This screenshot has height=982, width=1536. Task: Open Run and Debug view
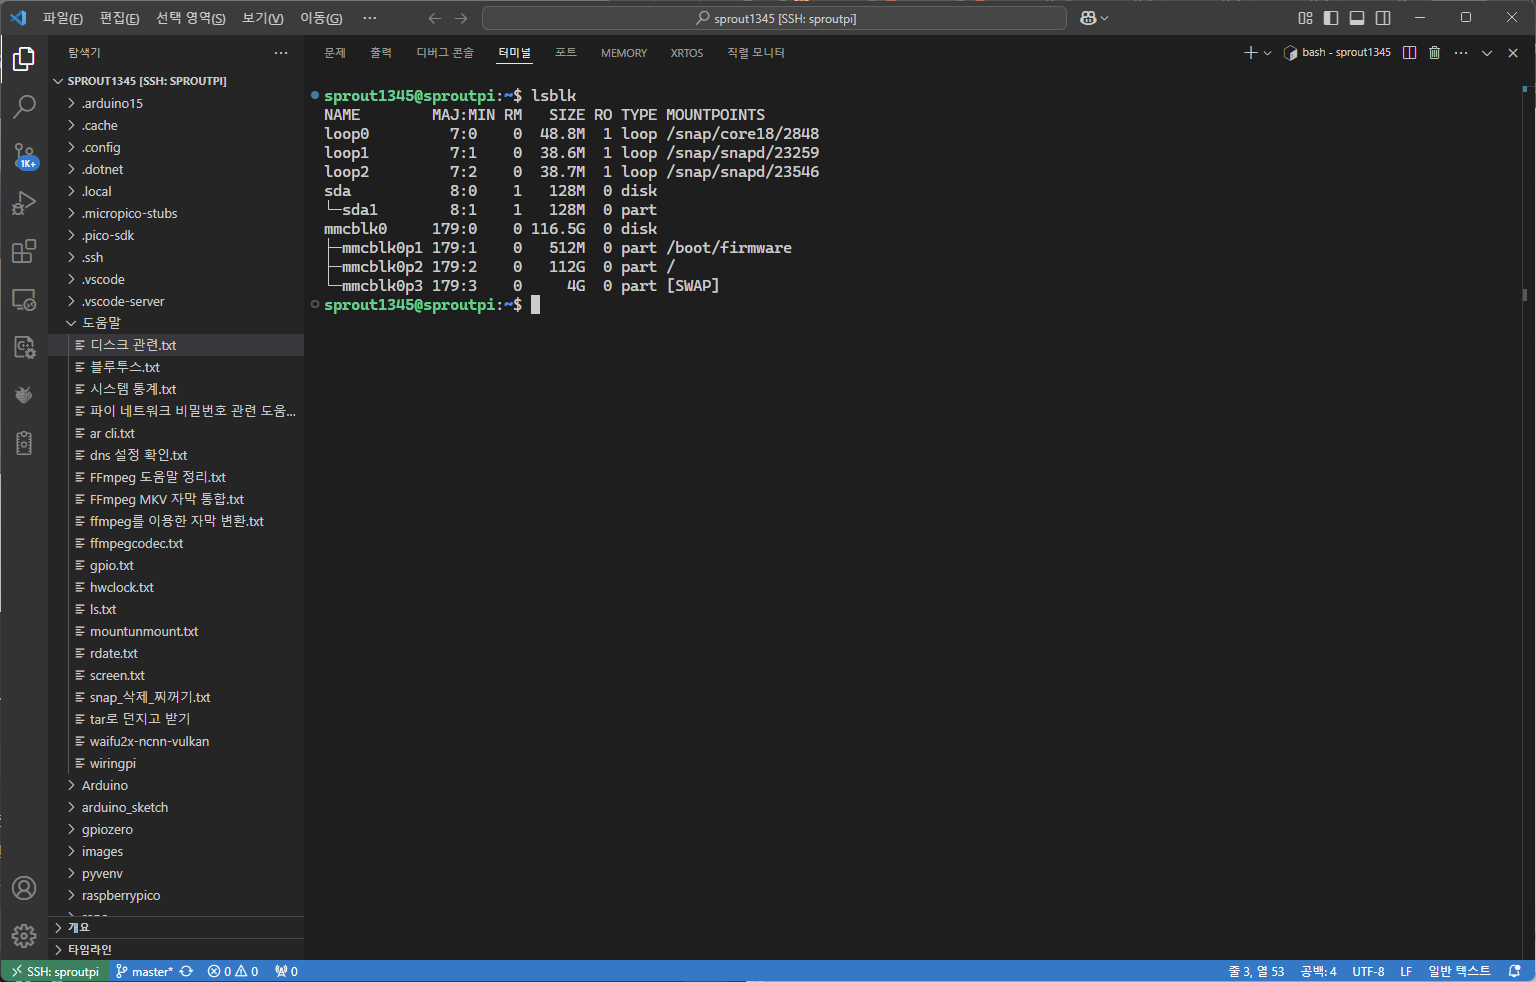(24, 203)
